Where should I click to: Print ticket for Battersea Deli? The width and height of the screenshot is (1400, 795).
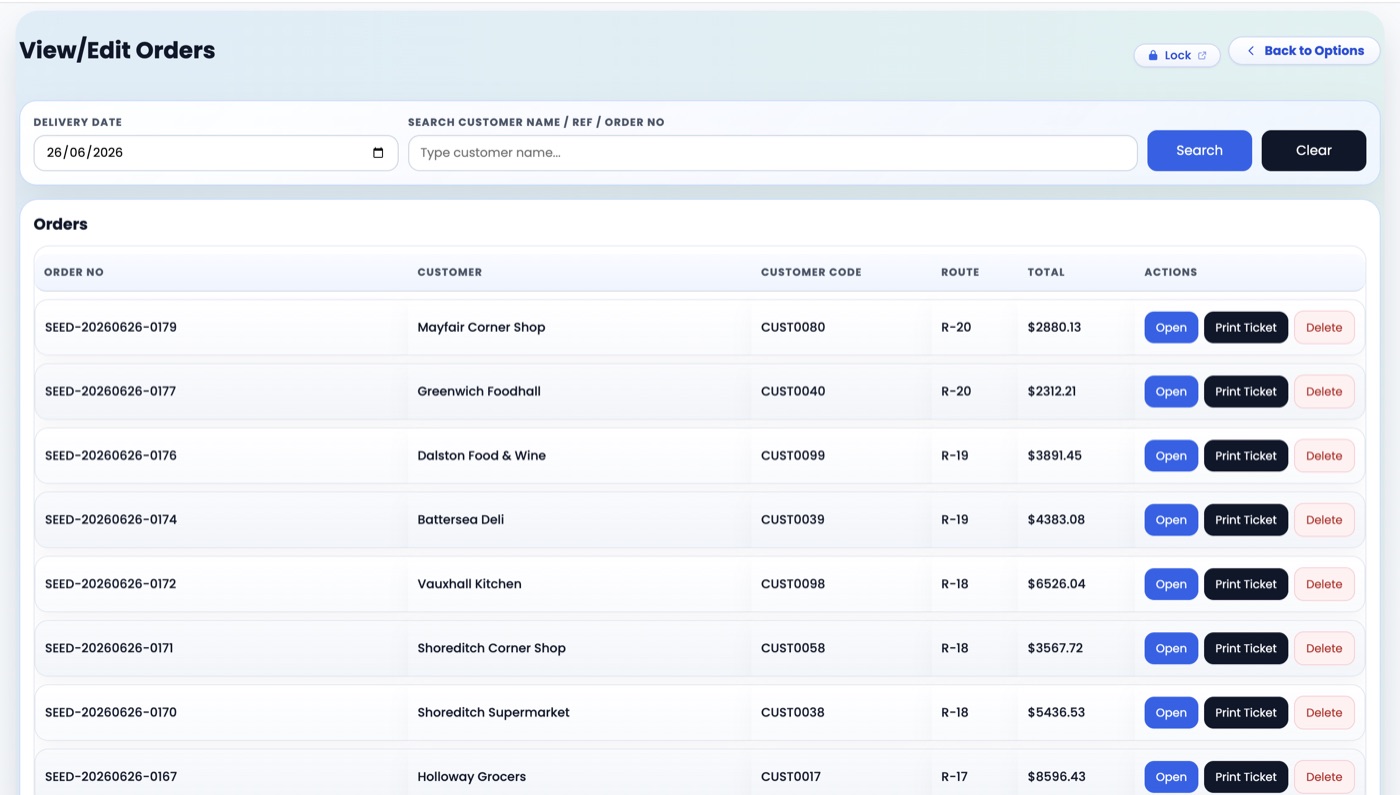(1246, 520)
